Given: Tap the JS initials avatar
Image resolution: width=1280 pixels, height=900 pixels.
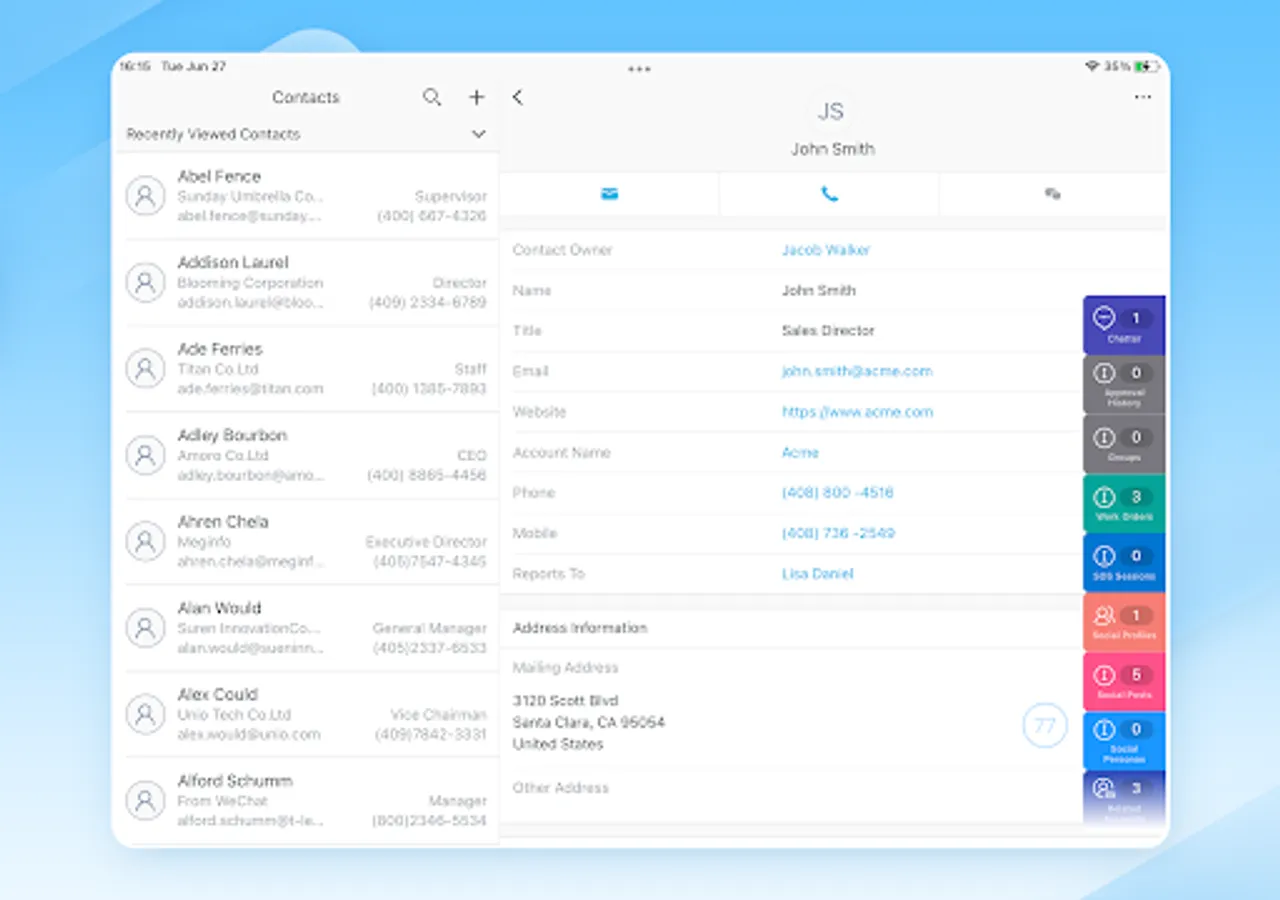Looking at the screenshot, I should click(x=831, y=111).
